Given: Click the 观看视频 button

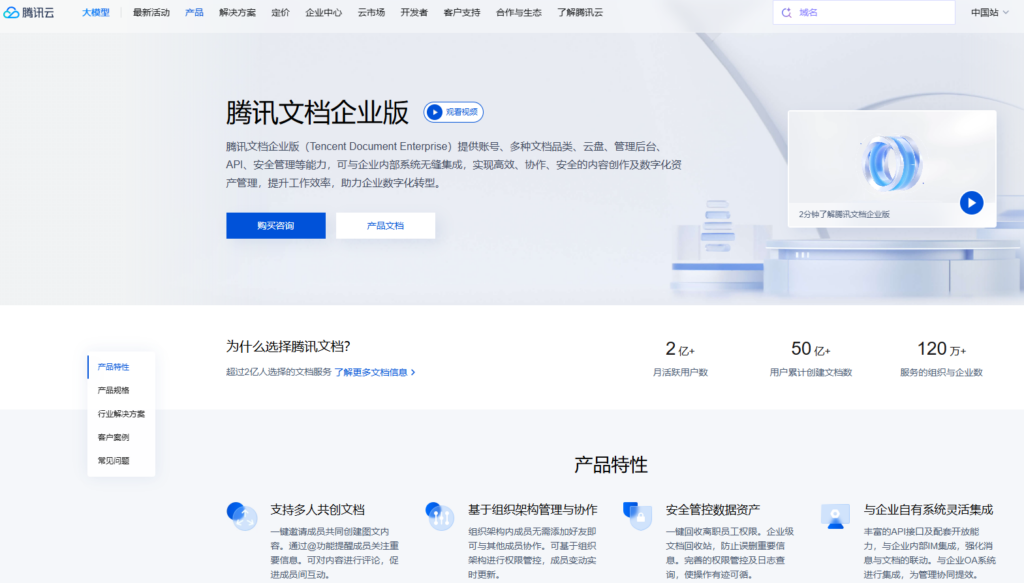Looking at the screenshot, I should [x=453, y=112].
